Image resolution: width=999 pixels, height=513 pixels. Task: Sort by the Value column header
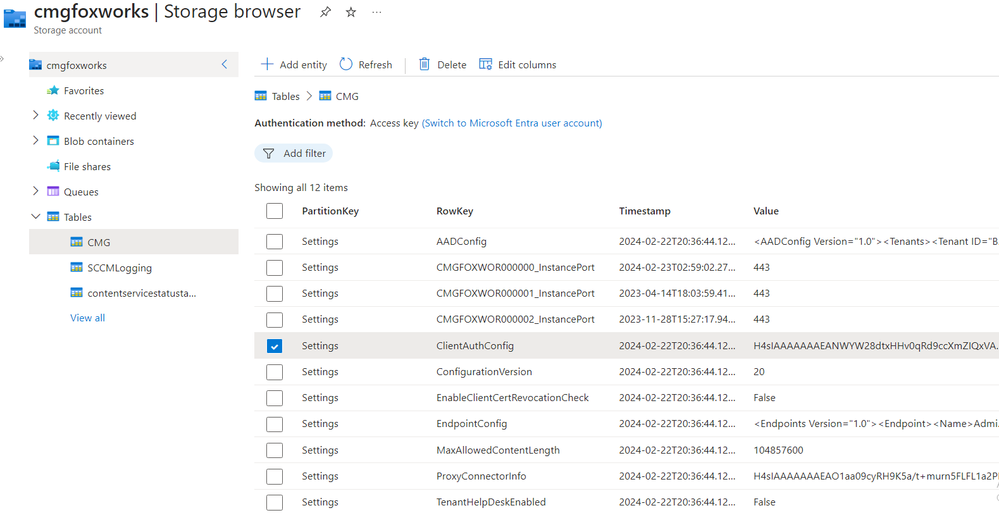766,211
